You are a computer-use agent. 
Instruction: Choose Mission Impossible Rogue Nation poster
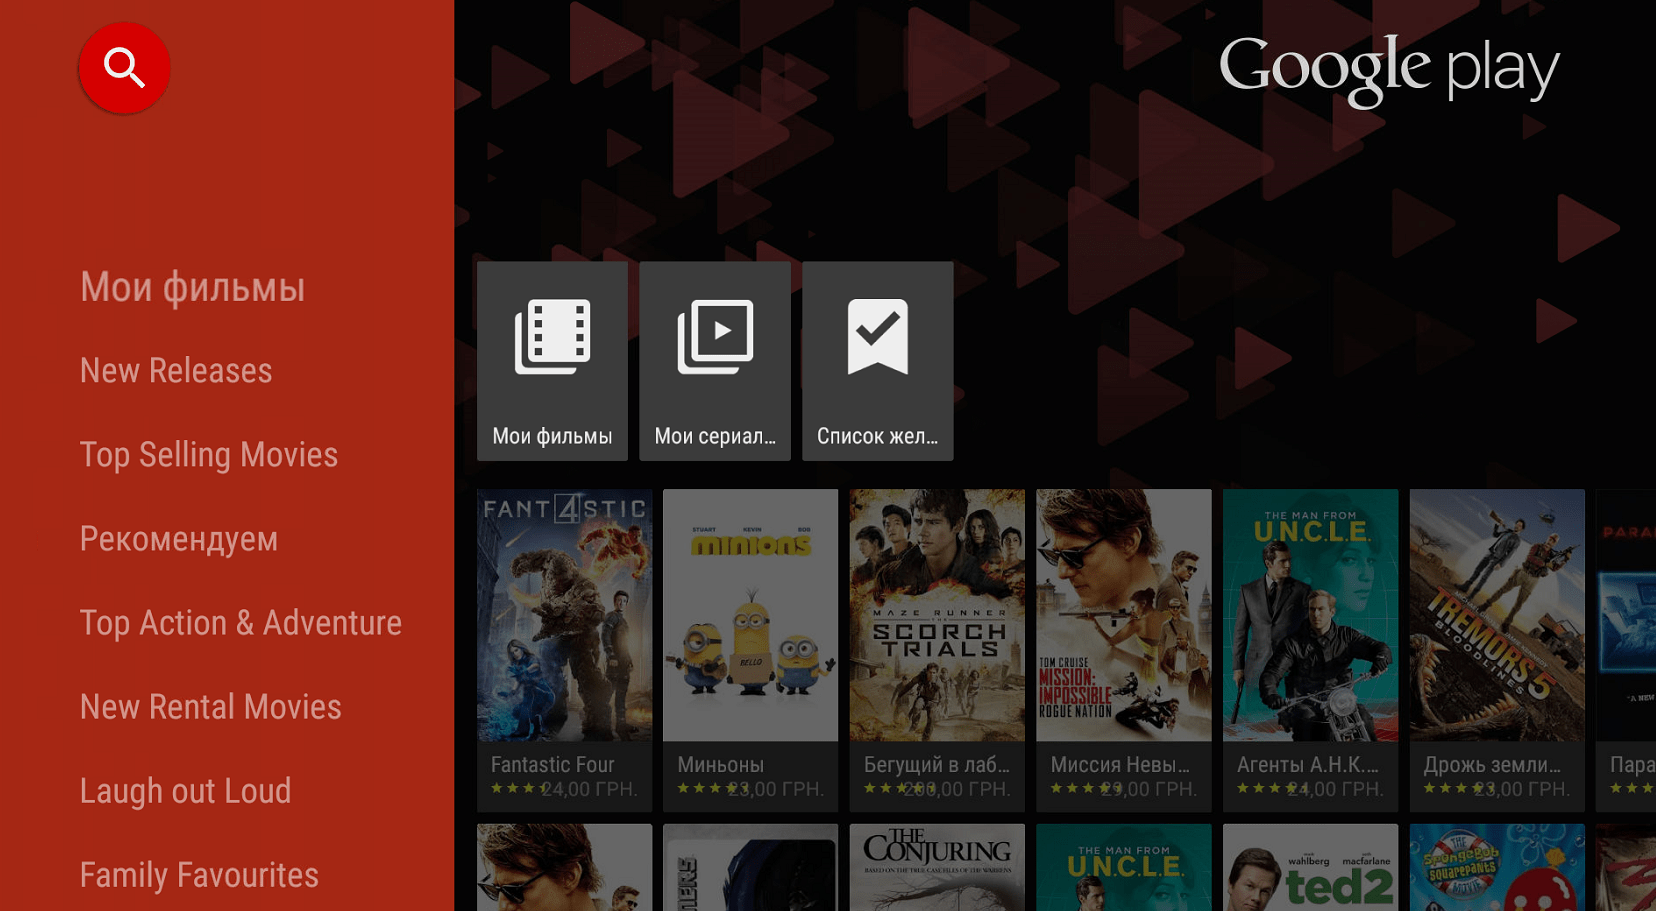1124,615
